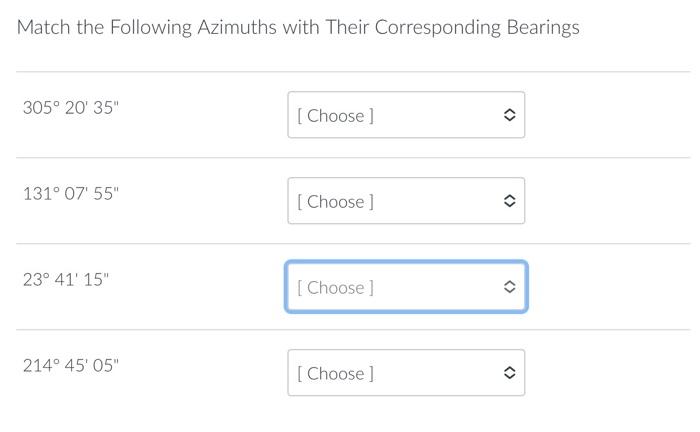Click the up-down arrow icon for 214° 45' 05"
Image resolution: width=700 pixels, height=432 pixels.
[508, 374]
